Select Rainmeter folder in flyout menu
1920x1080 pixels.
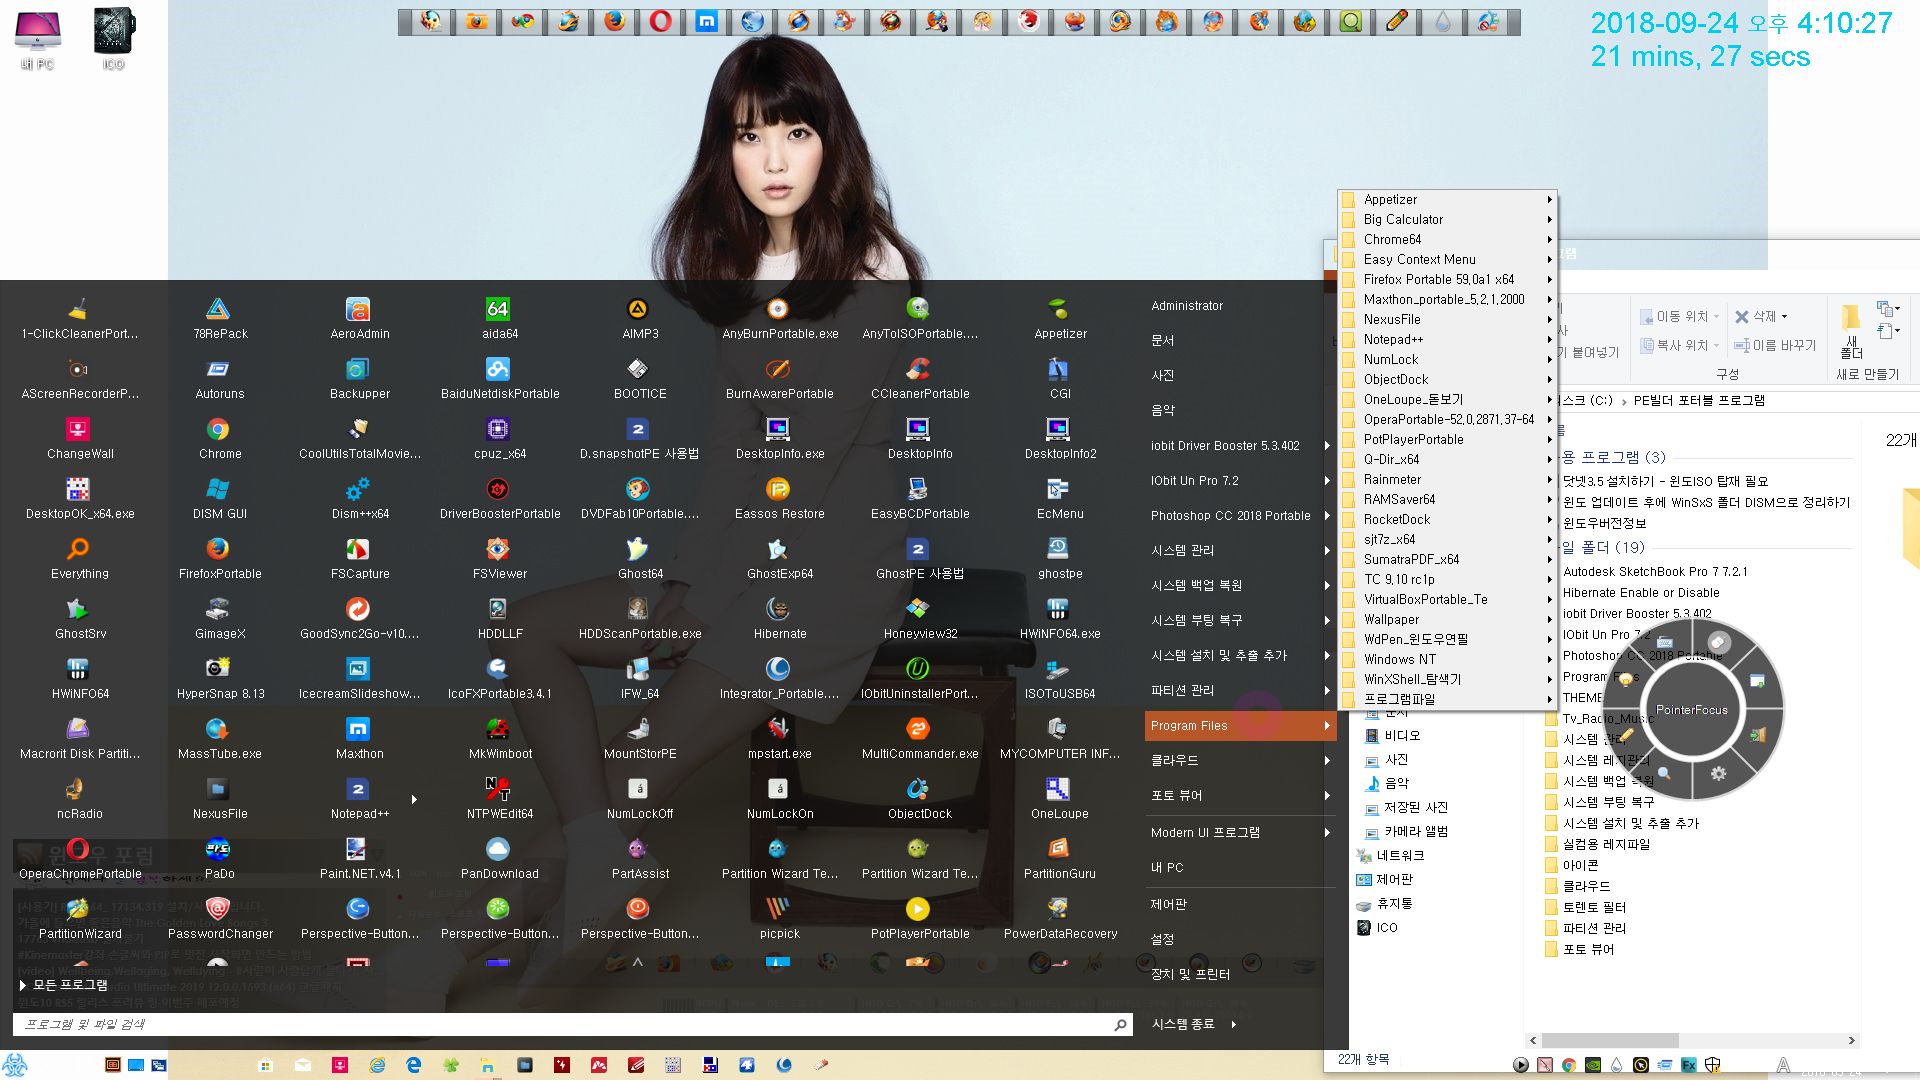pyautogui.click(x=1446, y=480)
